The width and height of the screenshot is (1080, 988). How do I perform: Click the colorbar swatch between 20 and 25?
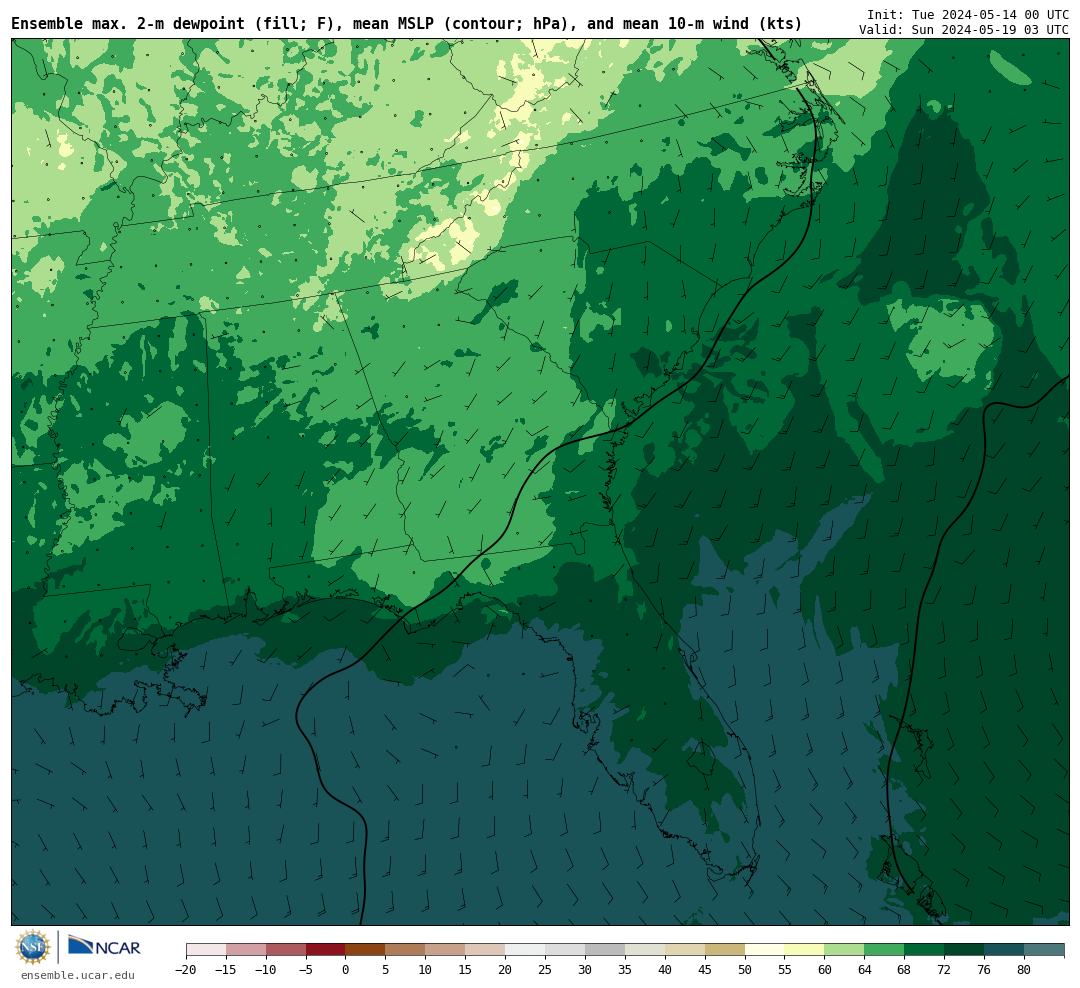point(526,950)
